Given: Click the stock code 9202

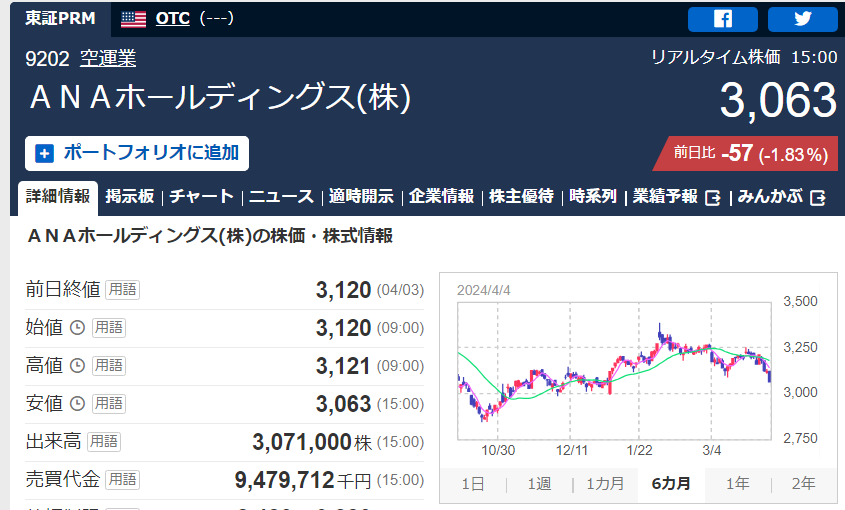Looking at the screenshot, I should tap(47, 59).
